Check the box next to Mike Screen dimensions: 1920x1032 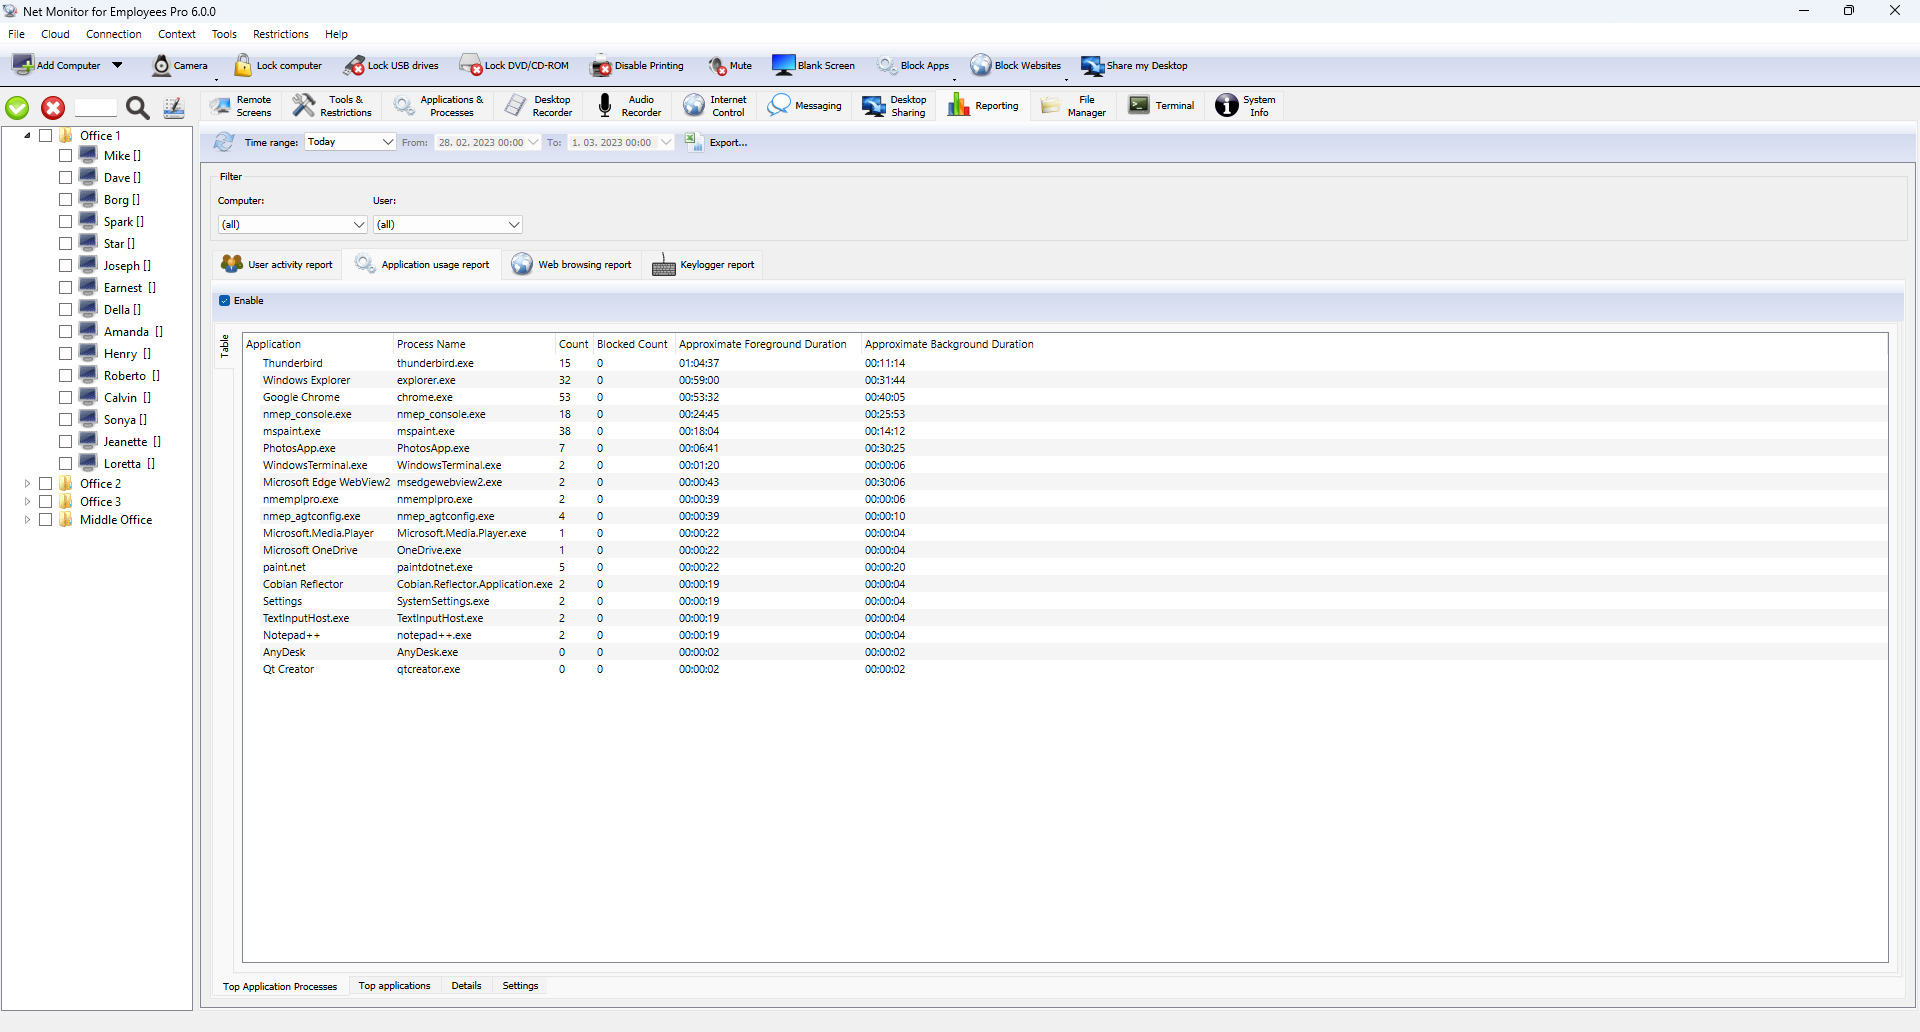(65, 156)
